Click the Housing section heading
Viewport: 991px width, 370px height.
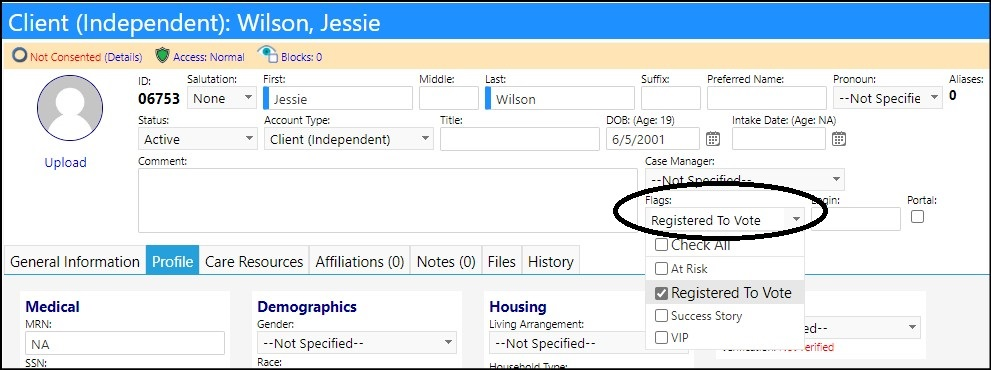[x=518, y=307]
